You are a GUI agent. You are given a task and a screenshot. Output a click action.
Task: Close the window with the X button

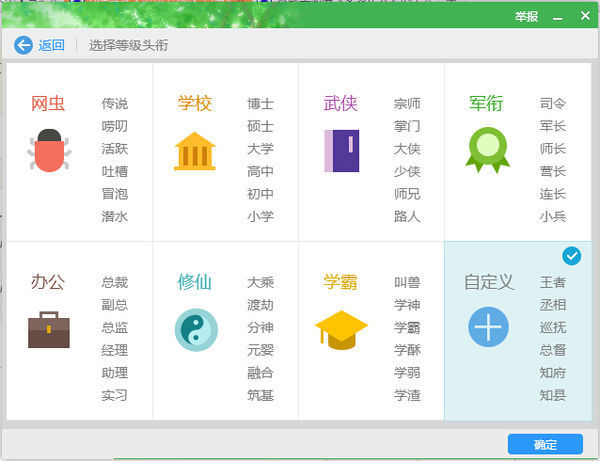click(585, 16)
